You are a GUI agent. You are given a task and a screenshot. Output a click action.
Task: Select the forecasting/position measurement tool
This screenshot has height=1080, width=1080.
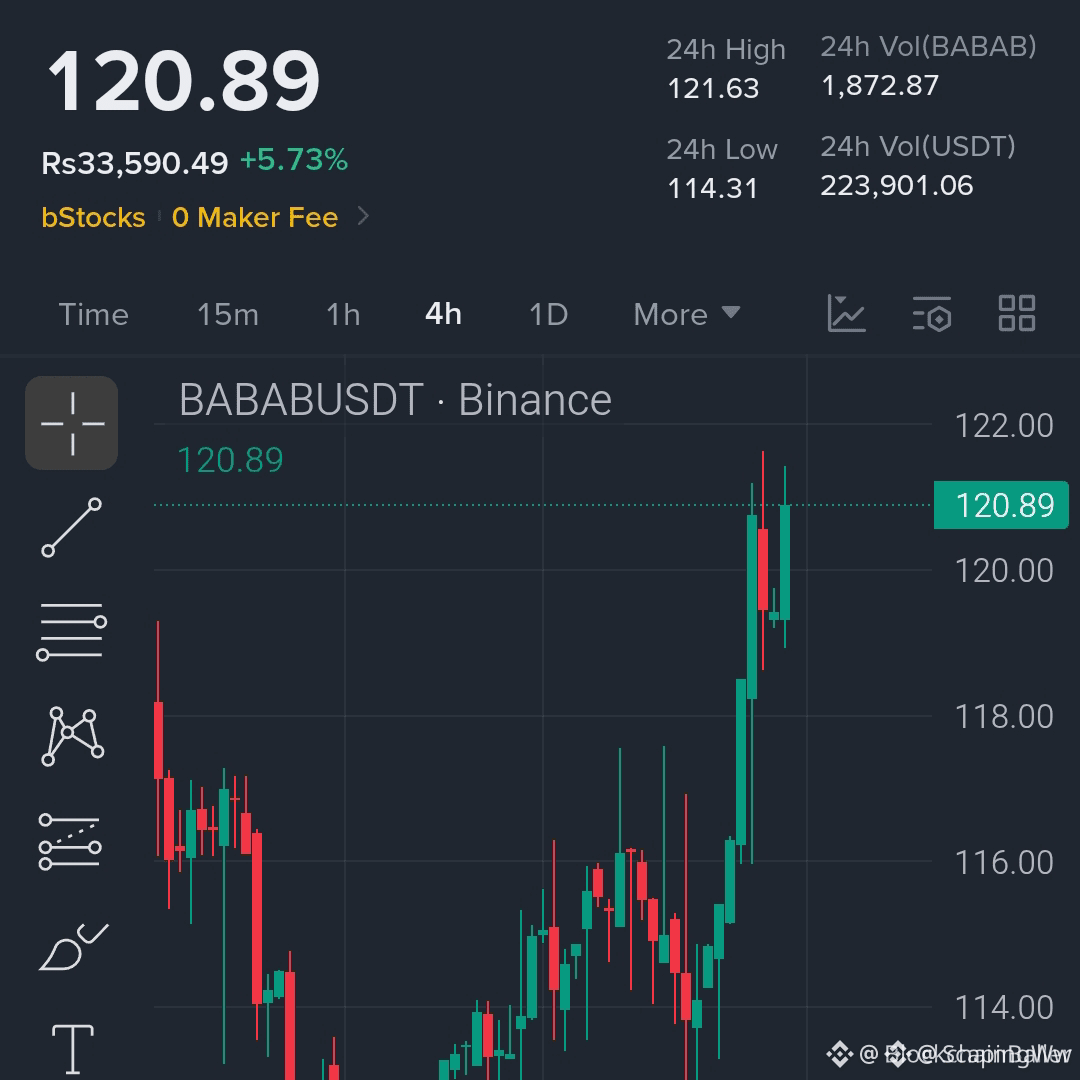(70, 841)
